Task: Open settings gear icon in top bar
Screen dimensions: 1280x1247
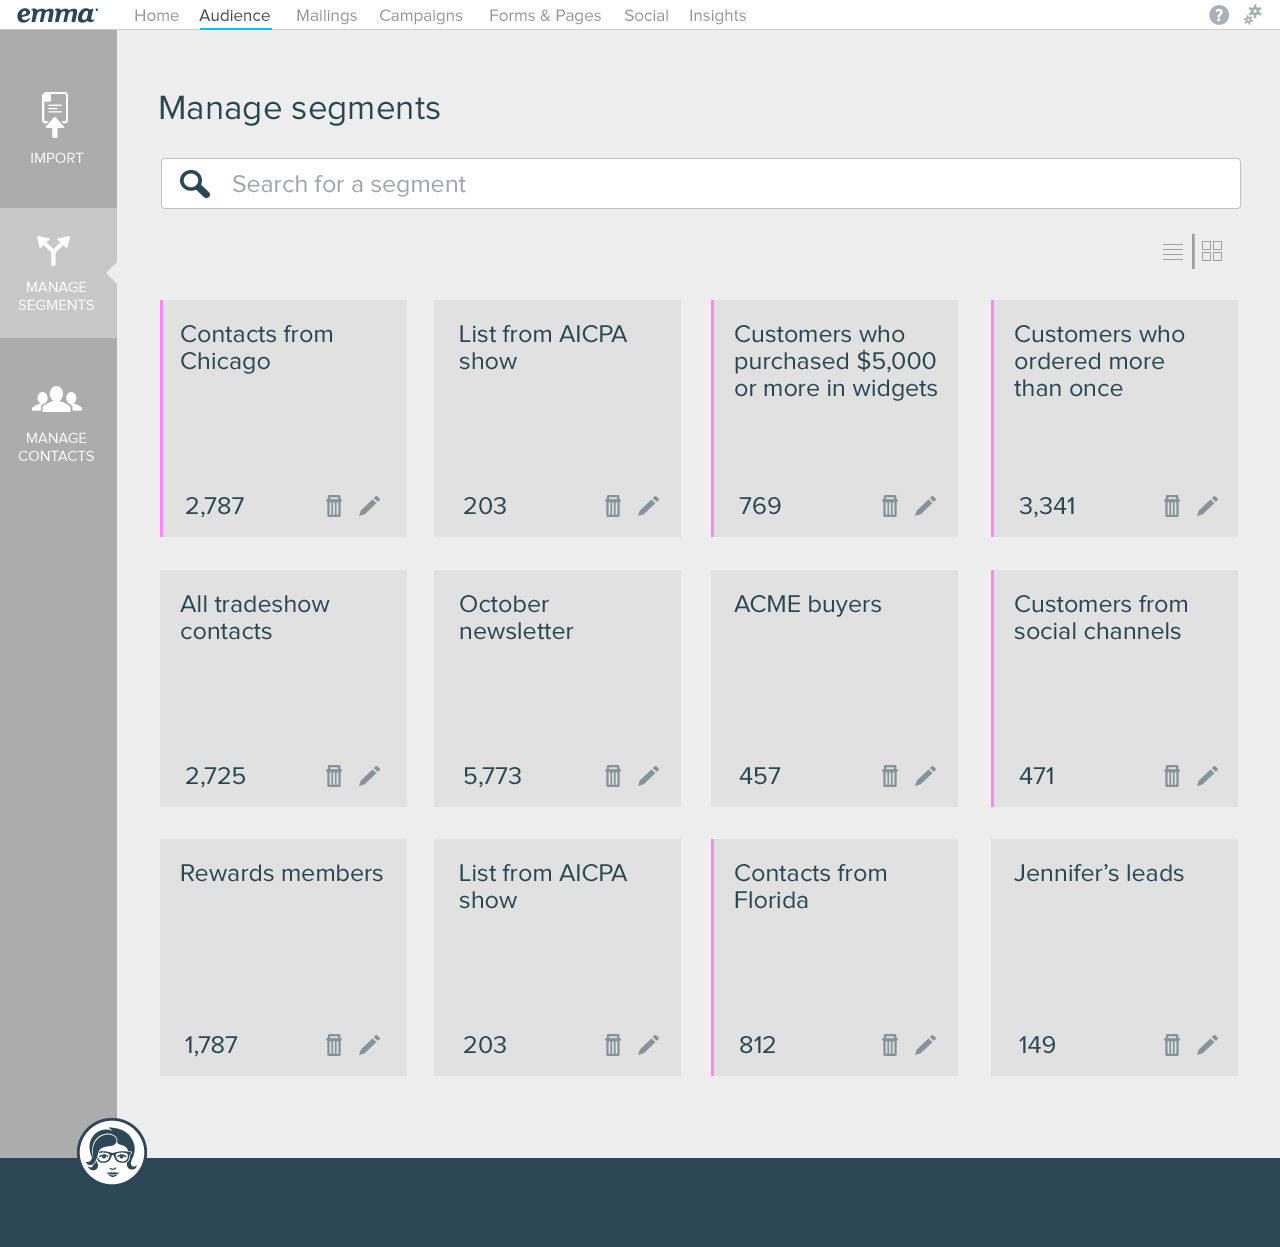Action: (x=1252, y=15)
